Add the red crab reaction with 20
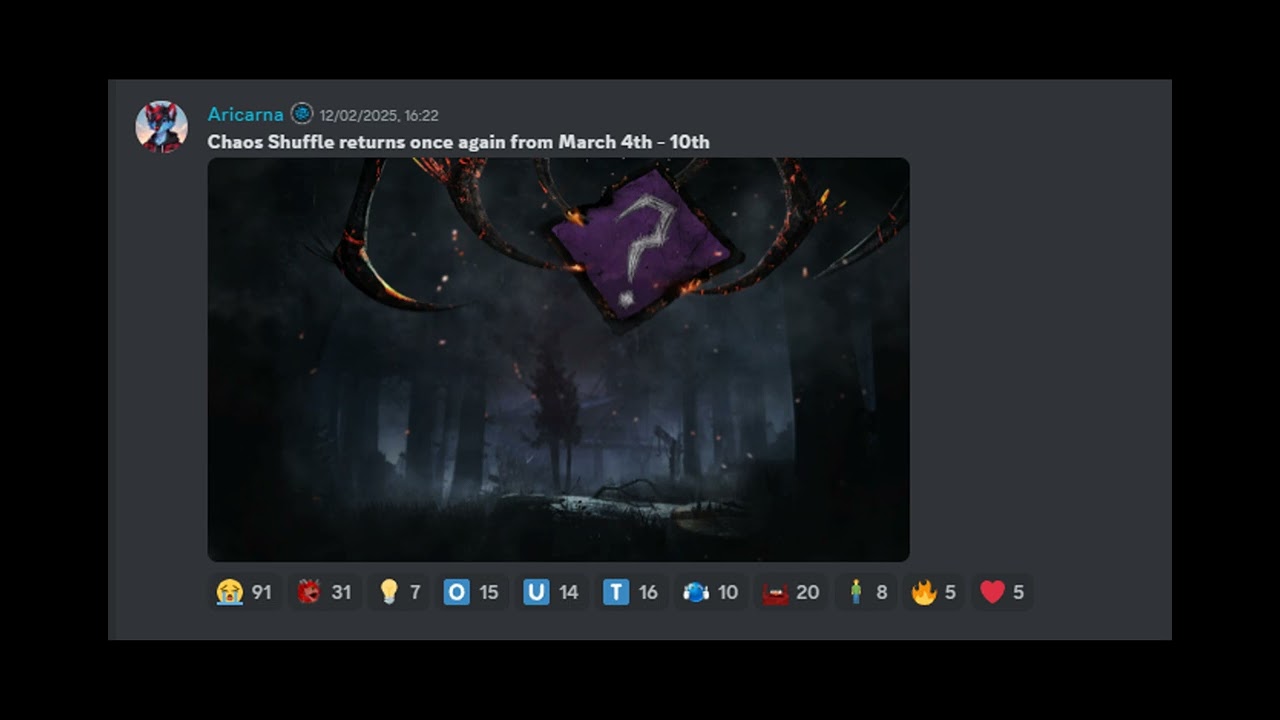 tap(791, 592)
